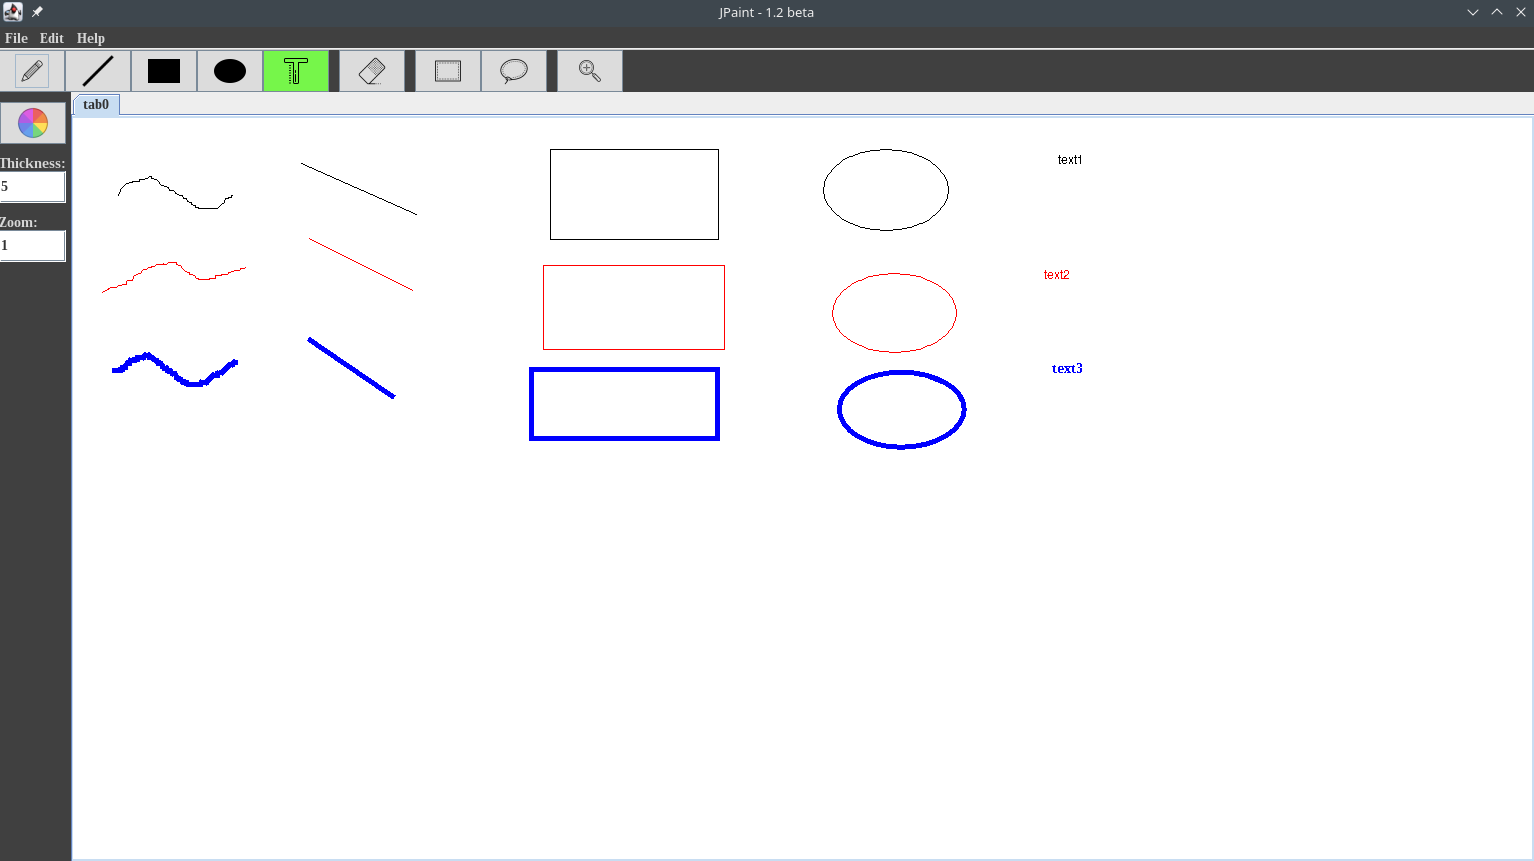Screen dimensions: 1534x861
Task: Maximize the JPaint window
Action: (1497, 12)
